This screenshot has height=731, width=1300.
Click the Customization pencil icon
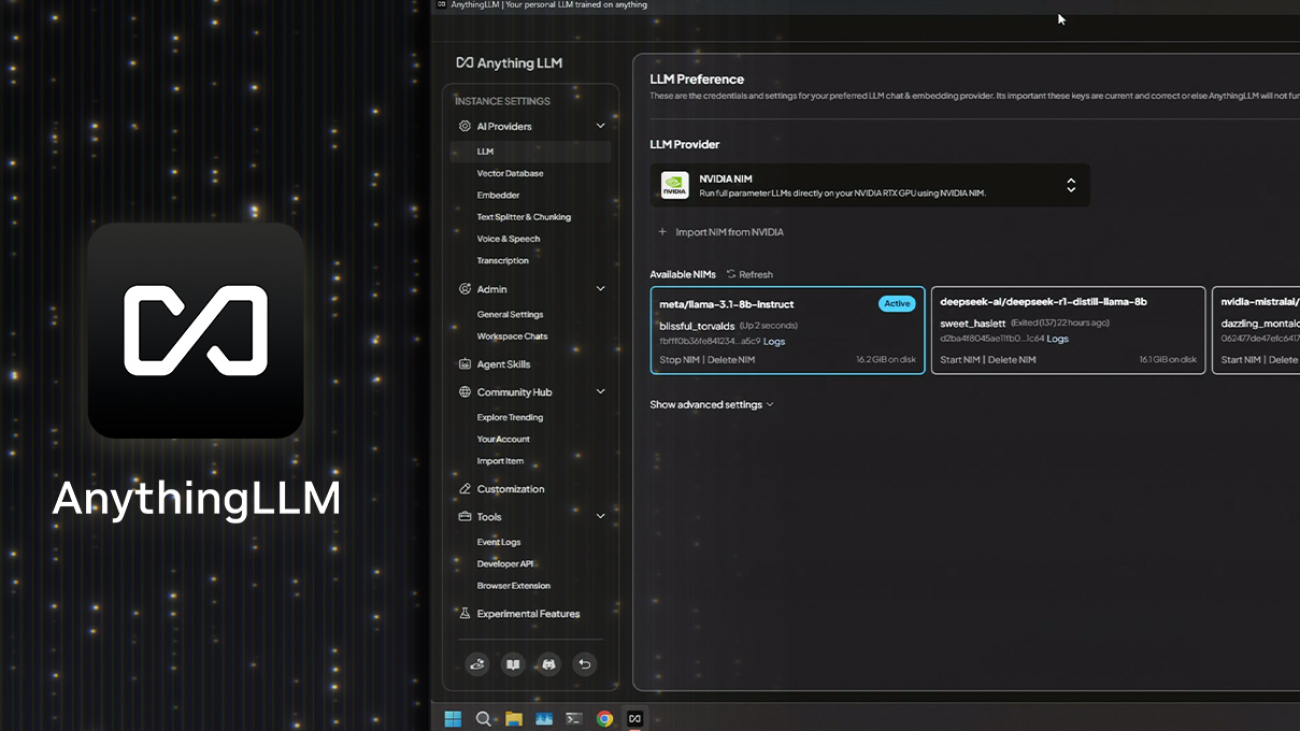coord(464,489)
